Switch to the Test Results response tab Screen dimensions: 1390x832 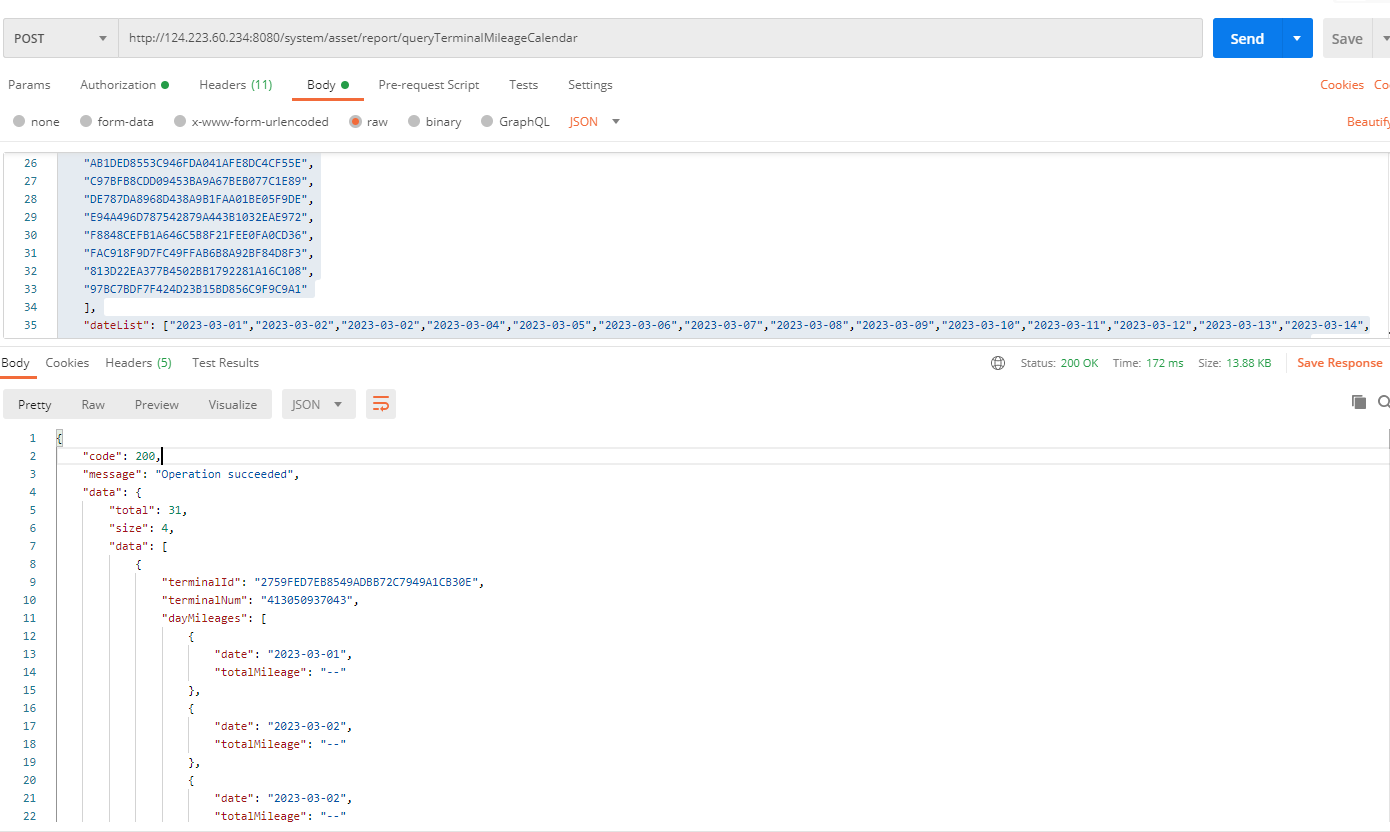click(x=225, y=363)
